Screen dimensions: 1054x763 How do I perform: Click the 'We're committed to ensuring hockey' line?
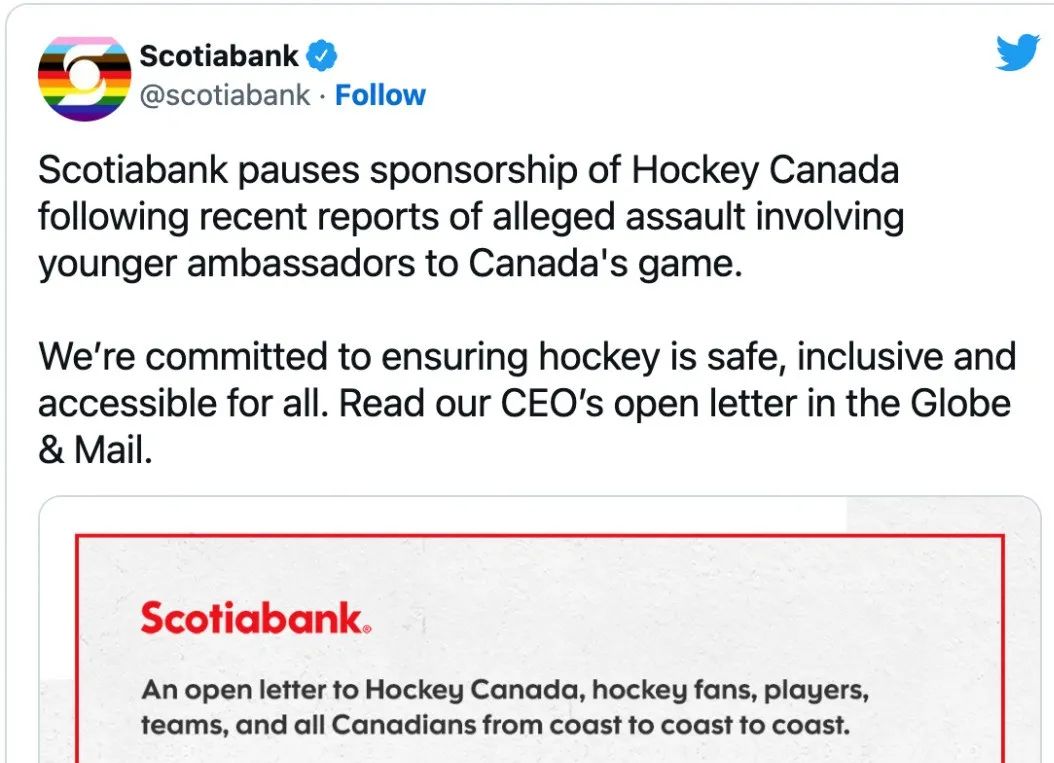point(527,356)
